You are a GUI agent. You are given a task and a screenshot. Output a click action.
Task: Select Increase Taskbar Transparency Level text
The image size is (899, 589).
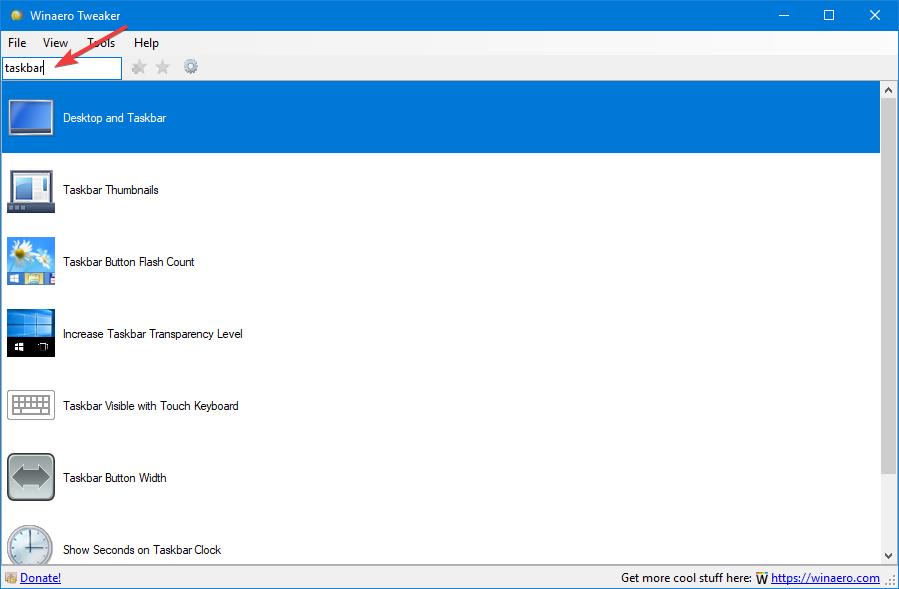coord(153,334)
